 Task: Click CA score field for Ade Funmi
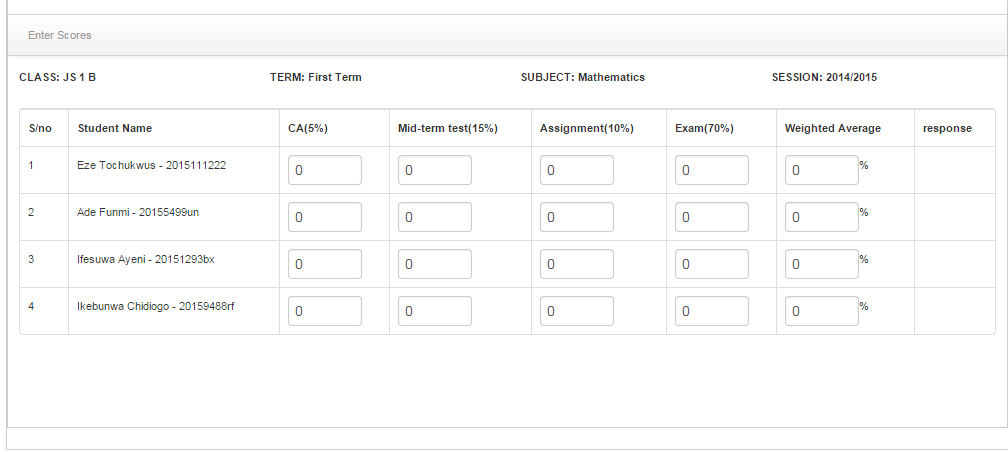tap(325, 218)
